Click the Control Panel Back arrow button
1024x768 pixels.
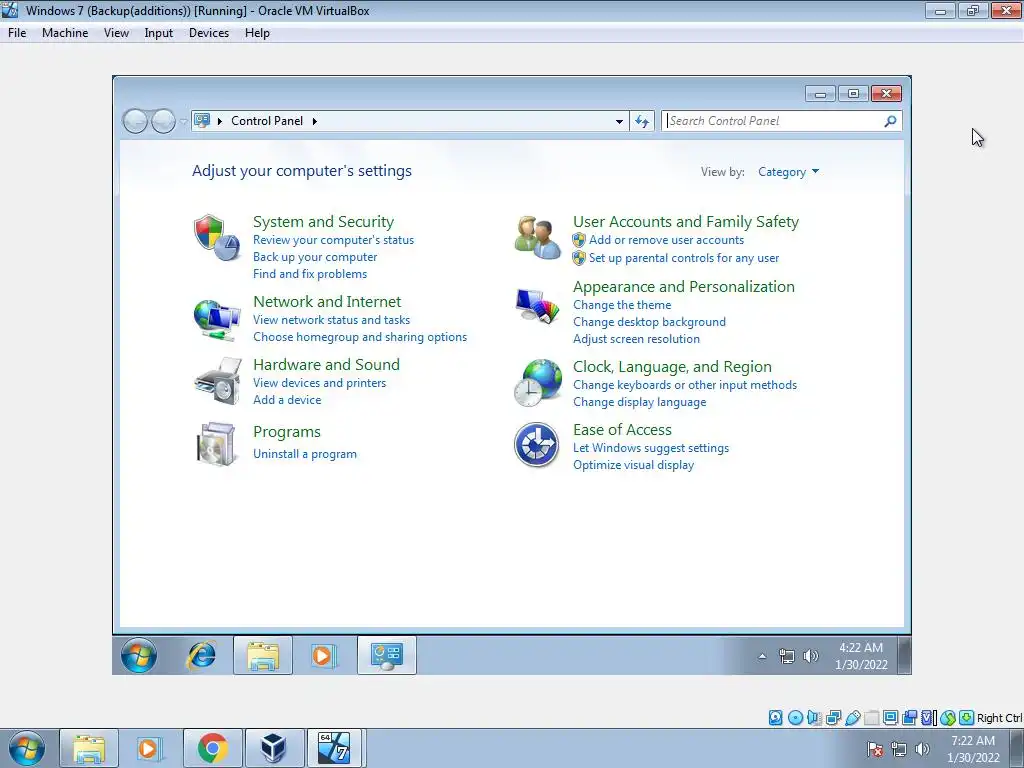coord(135,121)
